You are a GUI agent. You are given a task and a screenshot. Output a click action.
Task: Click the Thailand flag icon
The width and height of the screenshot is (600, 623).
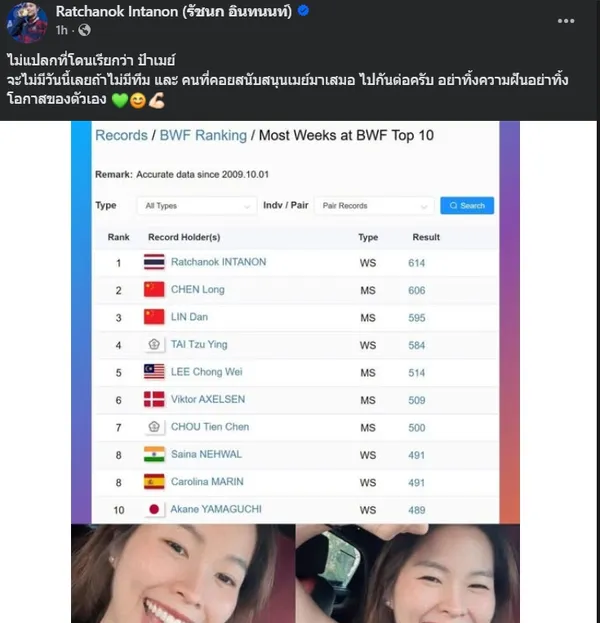(154, 262)
